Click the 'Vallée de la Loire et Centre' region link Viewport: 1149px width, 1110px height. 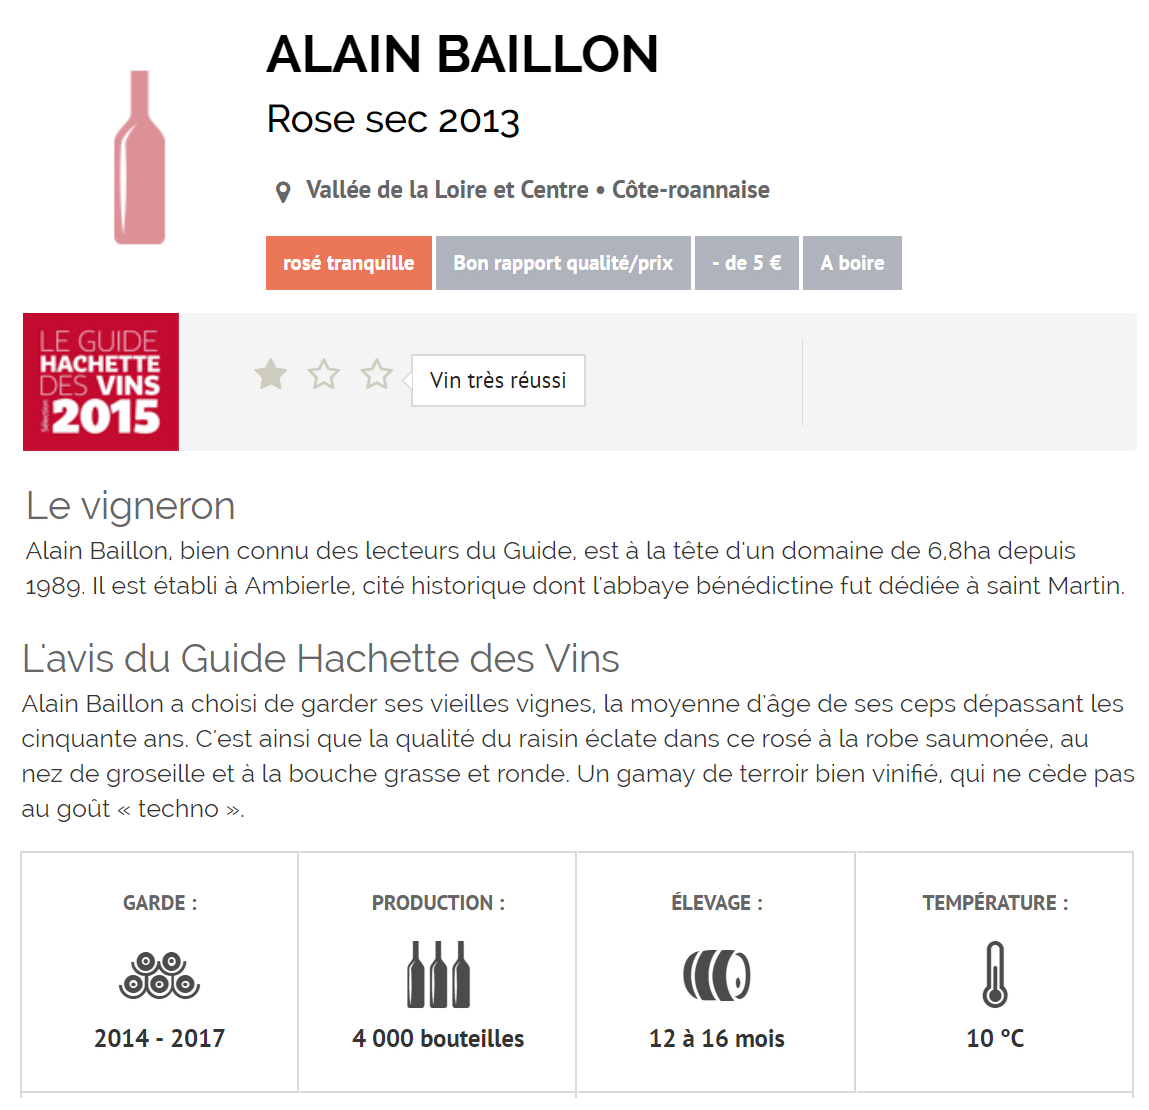click(447, 190)
